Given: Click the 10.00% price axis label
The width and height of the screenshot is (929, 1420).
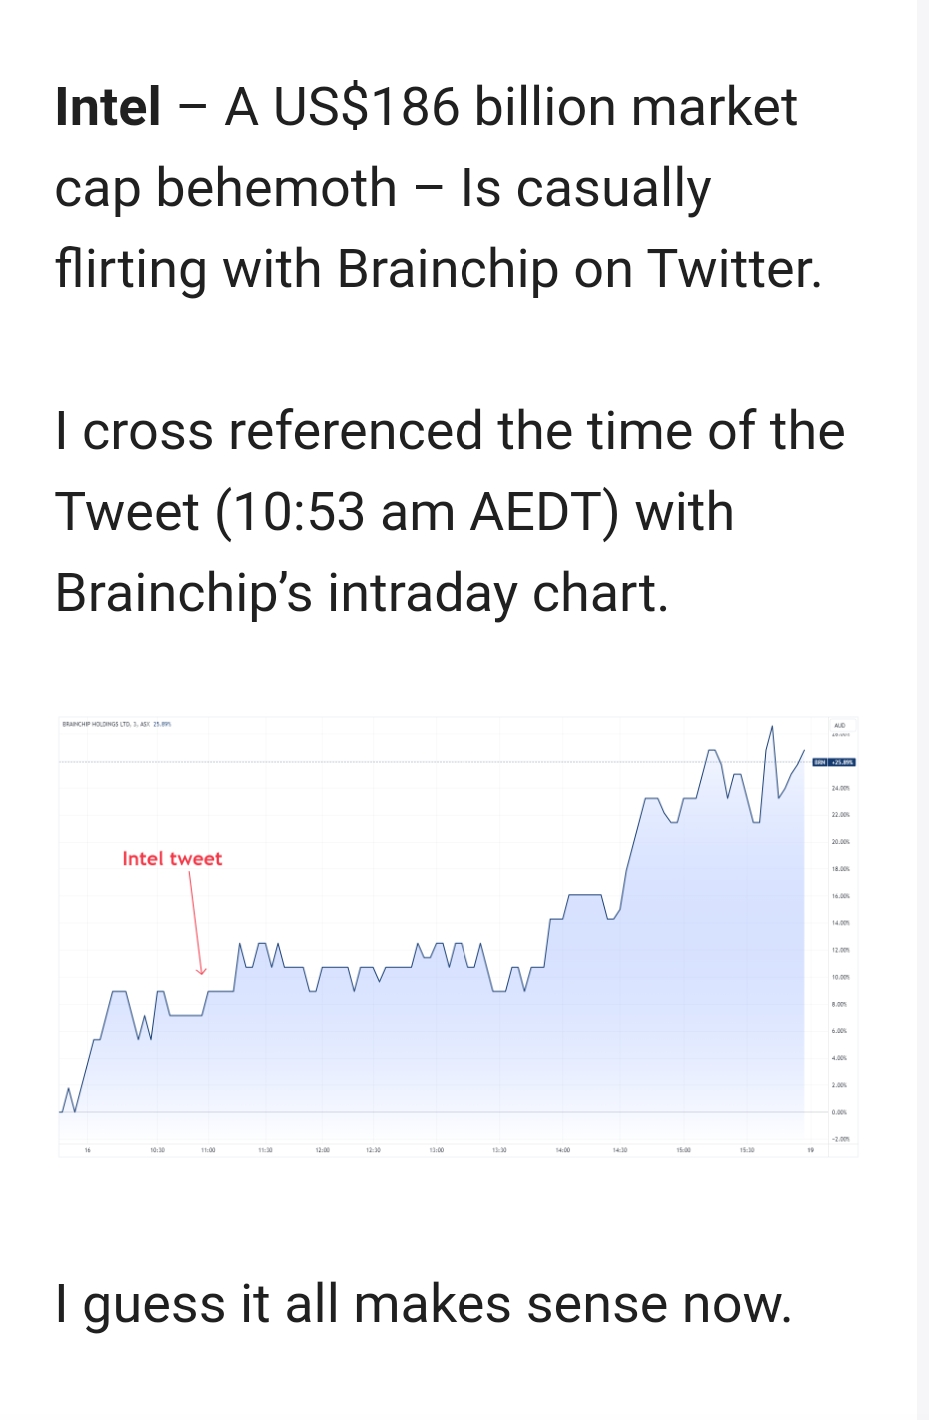Looking at the screenshot, I should pos(840,977).
